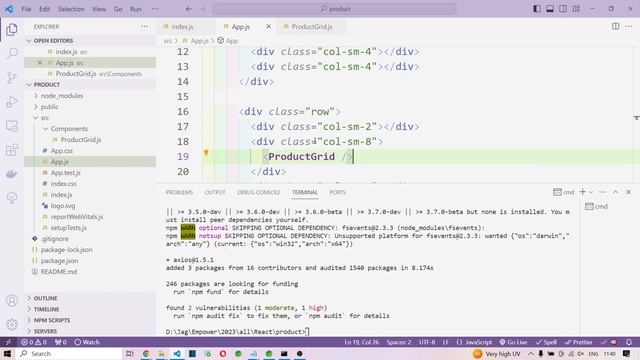
Task: Toggle the bottom panel layout icon
Action: tap(550, 9)
